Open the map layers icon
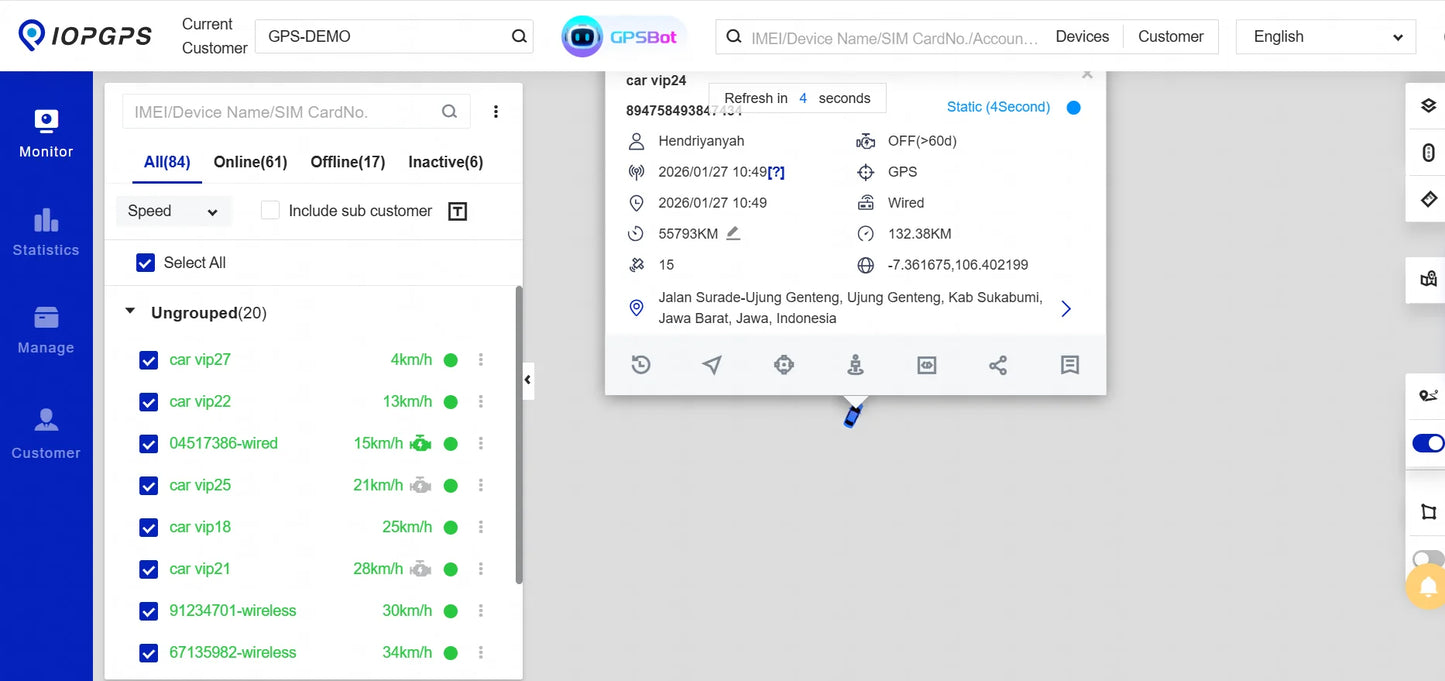Viewport: 1445px width, 681px height. 1428,106
